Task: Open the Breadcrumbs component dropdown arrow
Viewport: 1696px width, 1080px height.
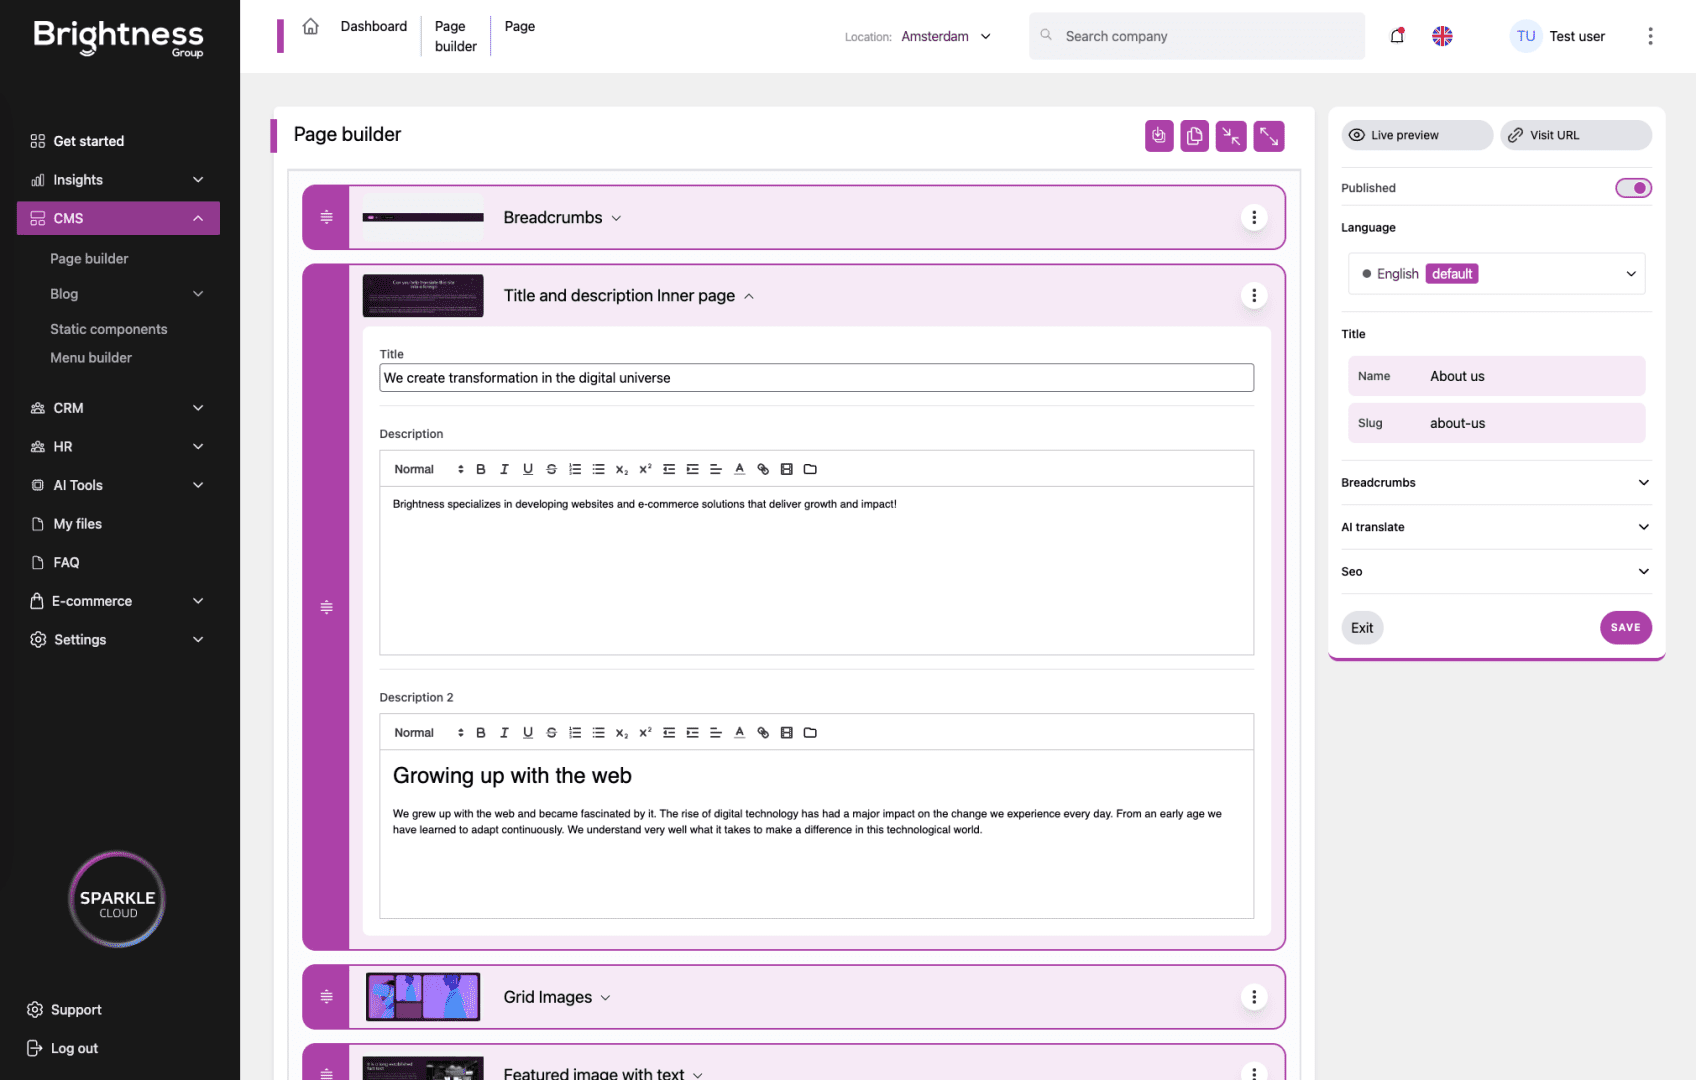Action: [616, 217]
